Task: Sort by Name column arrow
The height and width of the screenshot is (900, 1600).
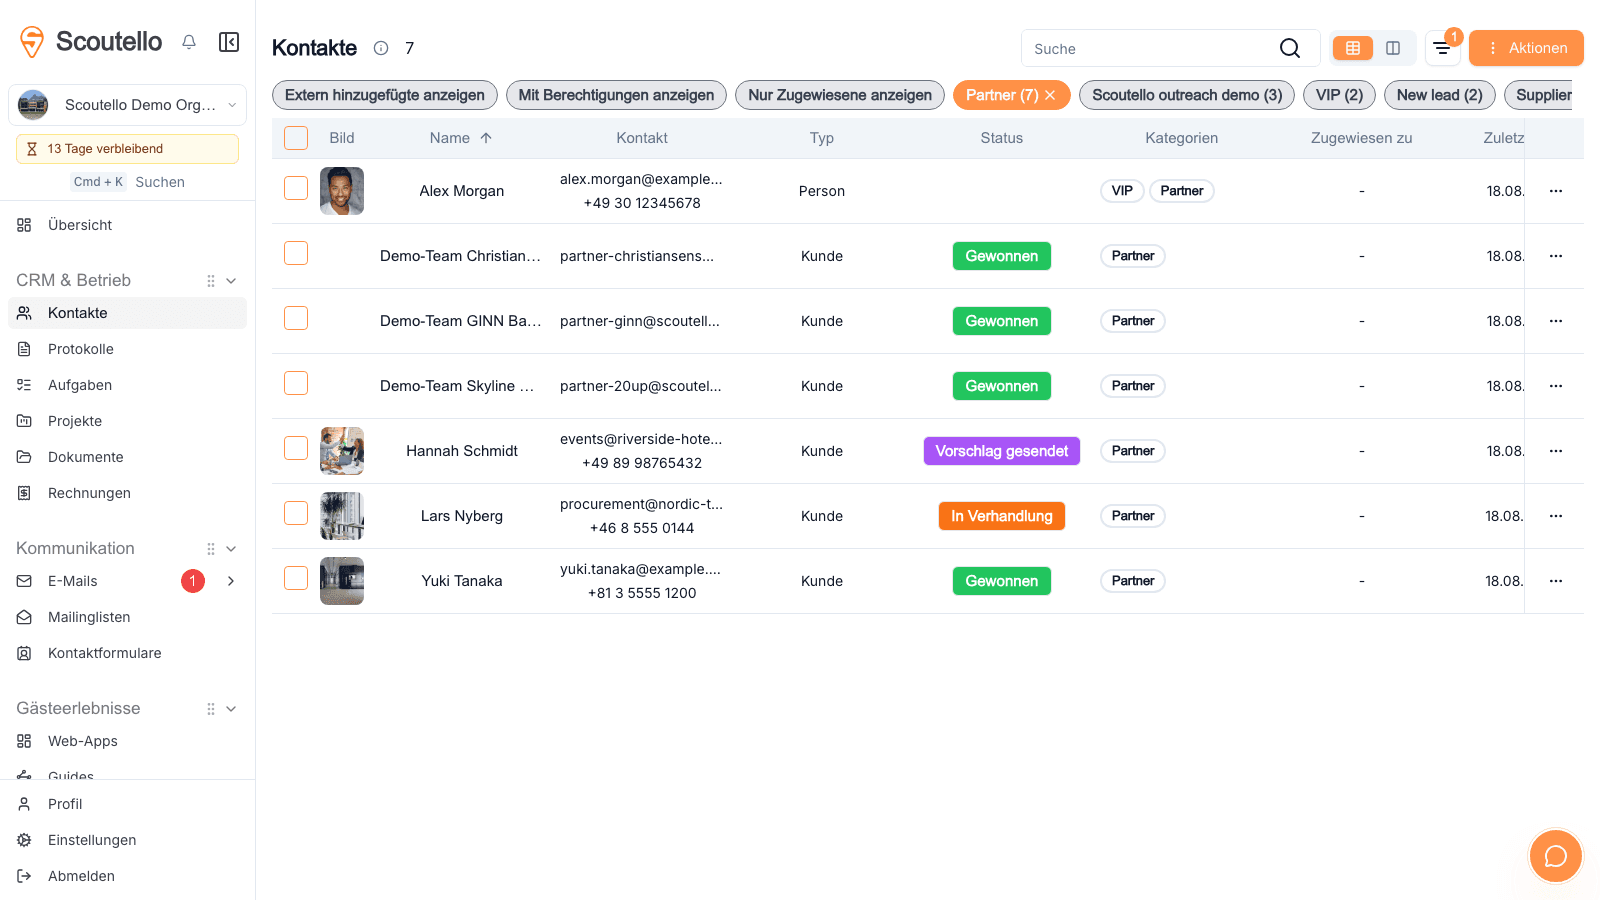Action: point(486,138)
